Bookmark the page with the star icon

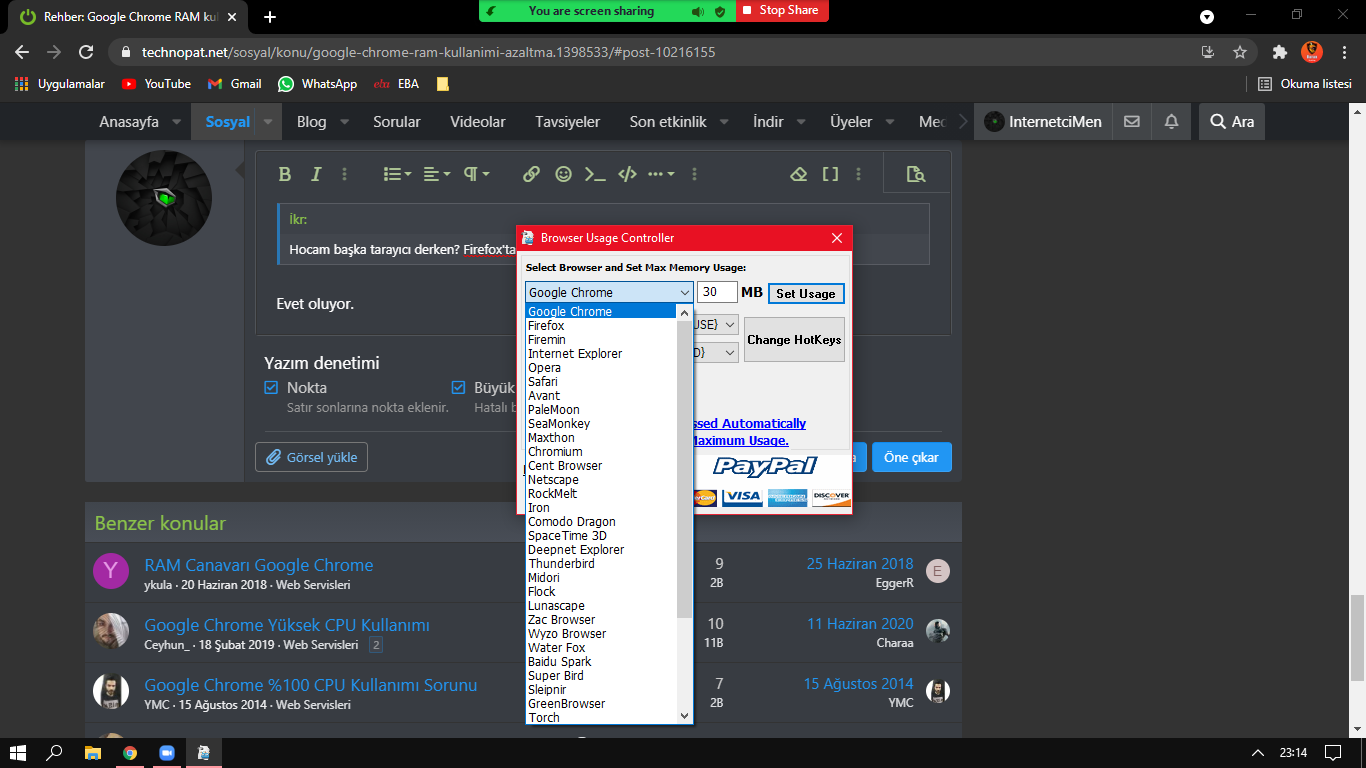1240,52
